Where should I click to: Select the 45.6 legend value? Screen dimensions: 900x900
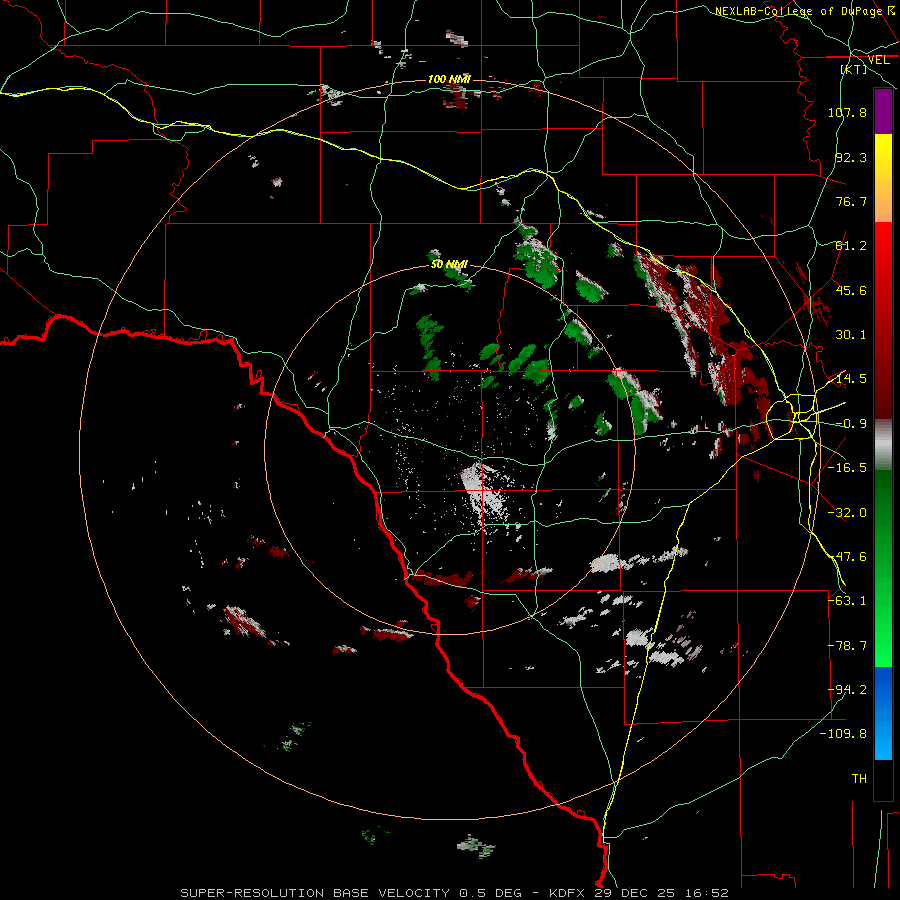pyautogui.click(x=851, y=290)
